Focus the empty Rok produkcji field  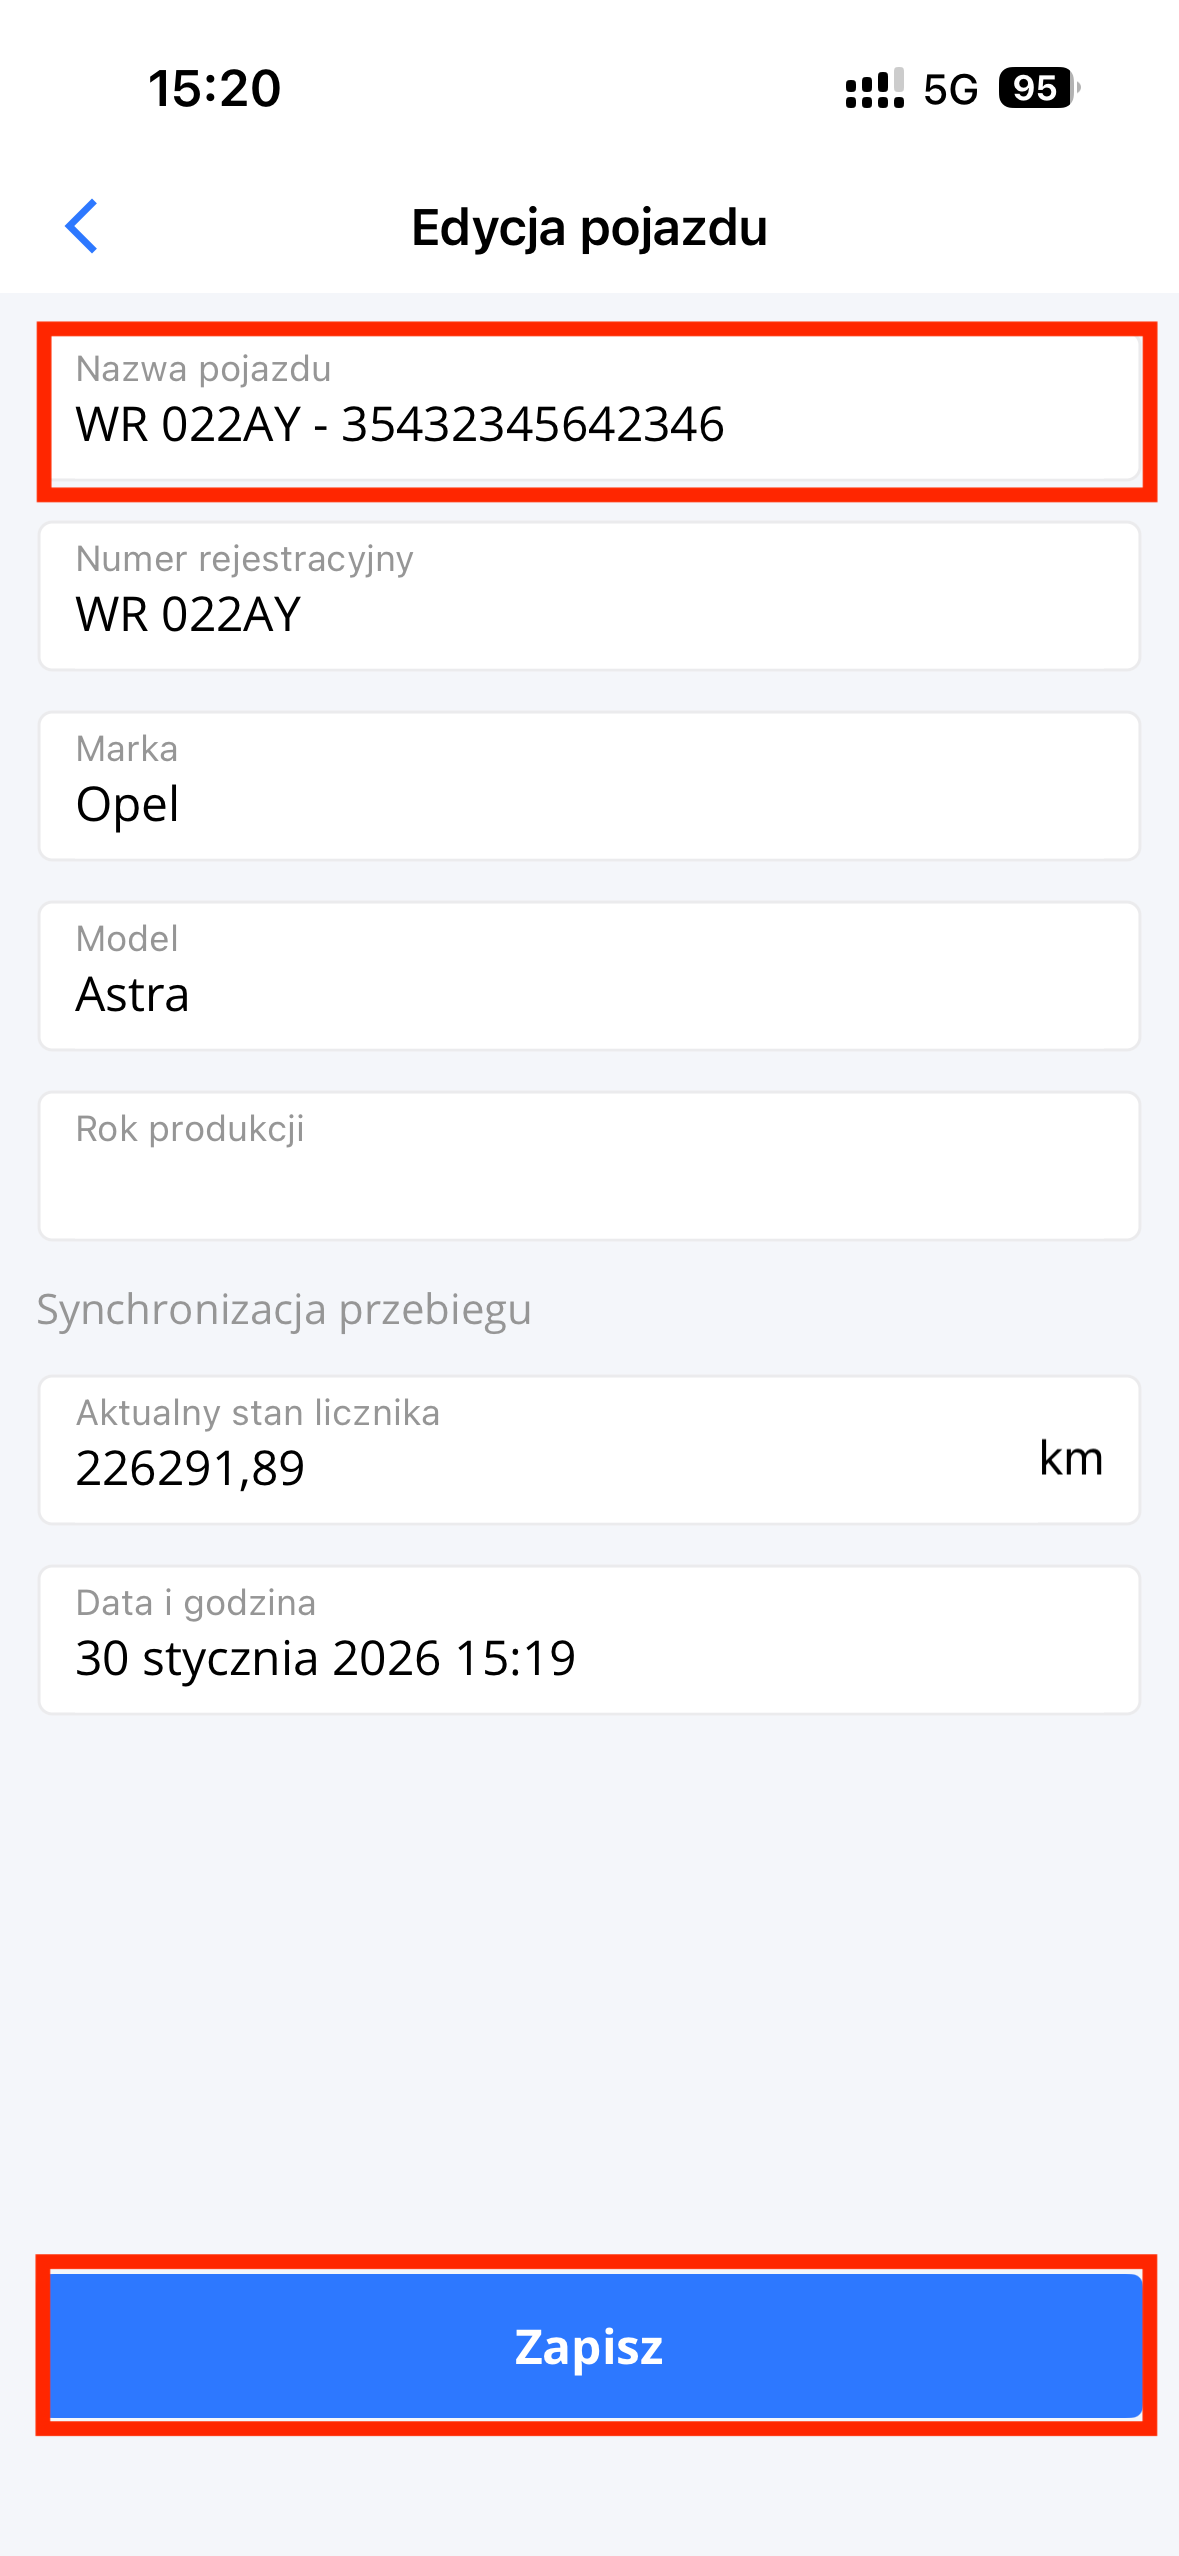point(589,1167)
